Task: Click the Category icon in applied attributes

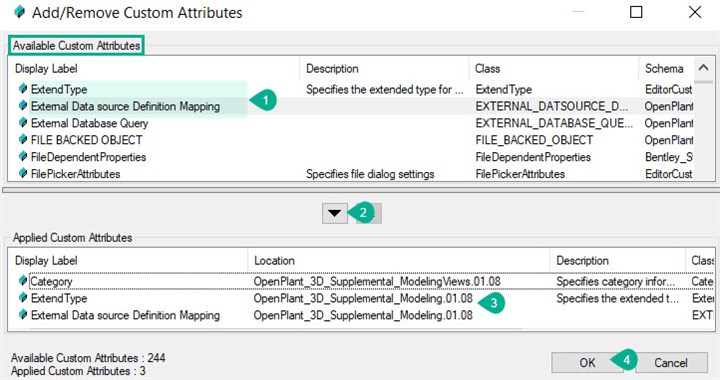Action: tap(22, 280)
